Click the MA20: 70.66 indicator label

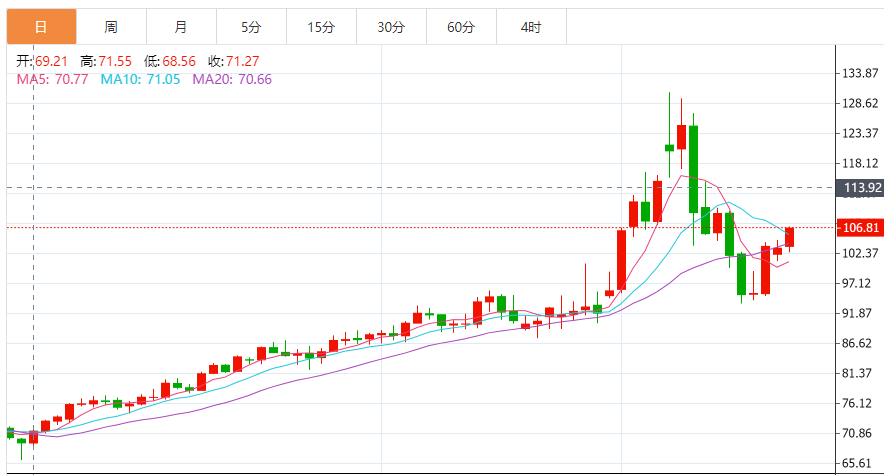232,79
